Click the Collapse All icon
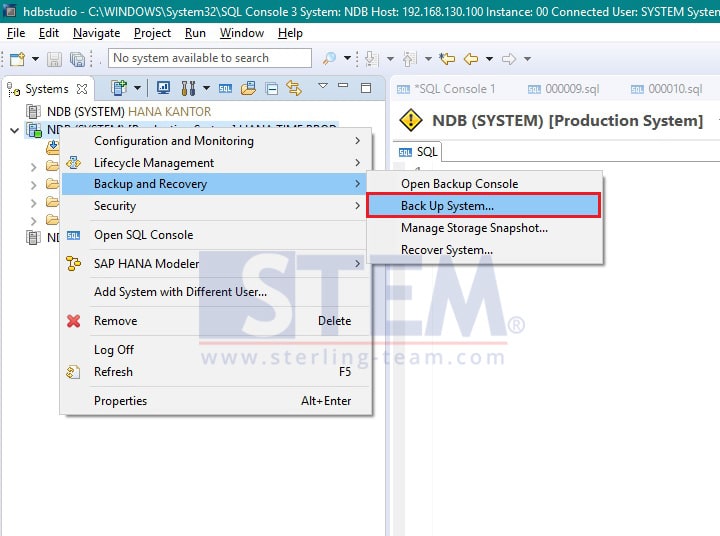Image resolution: width=720 pixels, height=536 pixels. click(272, 88)
